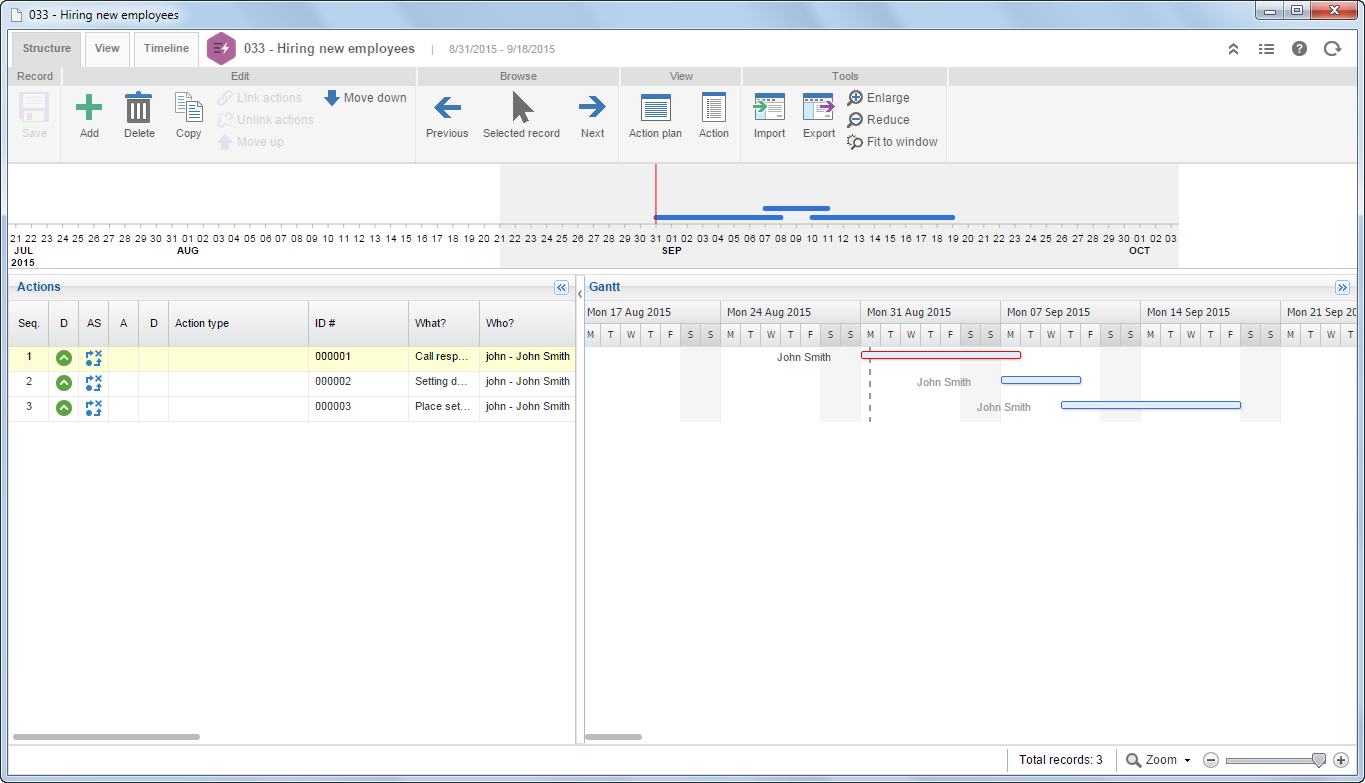
Task: Click the action status icon for 000002
Action: tap(94, 382)
